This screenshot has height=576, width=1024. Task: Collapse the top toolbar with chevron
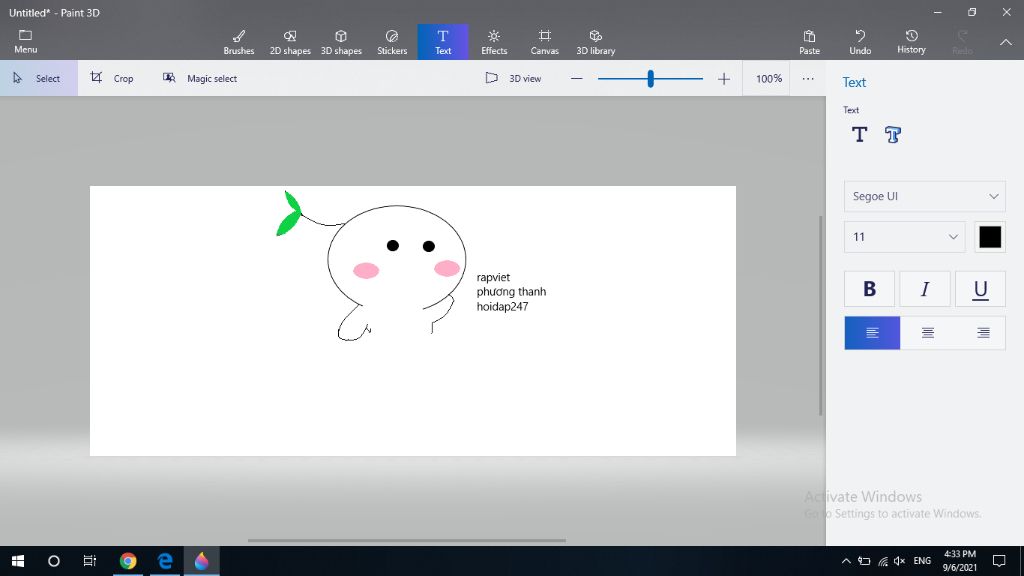[x=1006, y=42]
